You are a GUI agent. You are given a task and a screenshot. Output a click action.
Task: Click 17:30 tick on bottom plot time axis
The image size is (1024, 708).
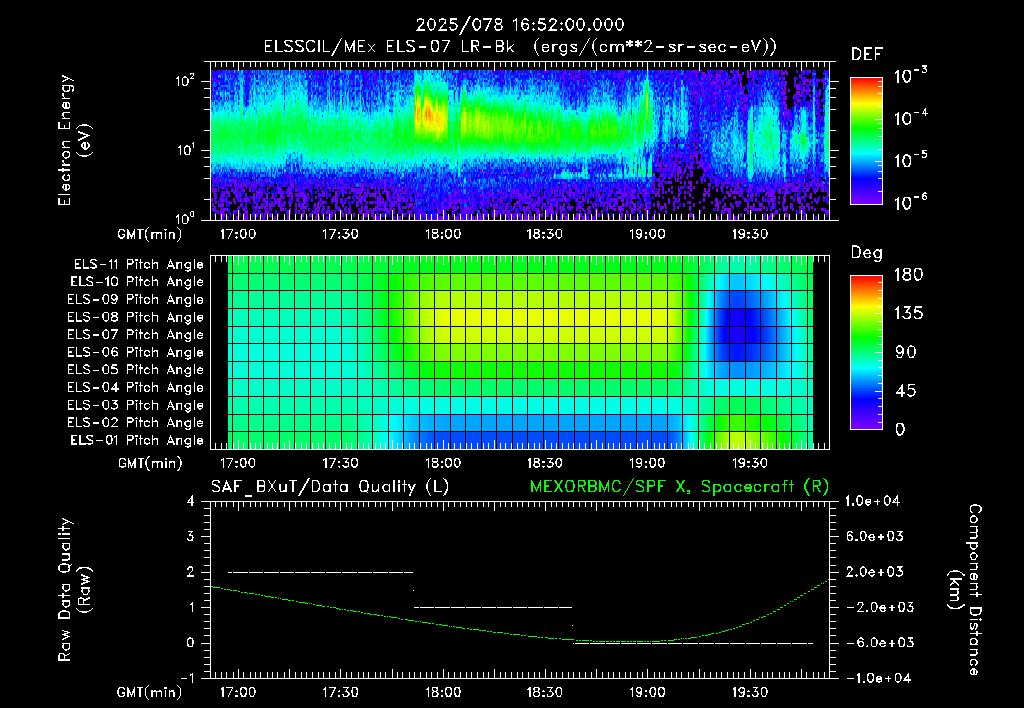tap(340, 692)
